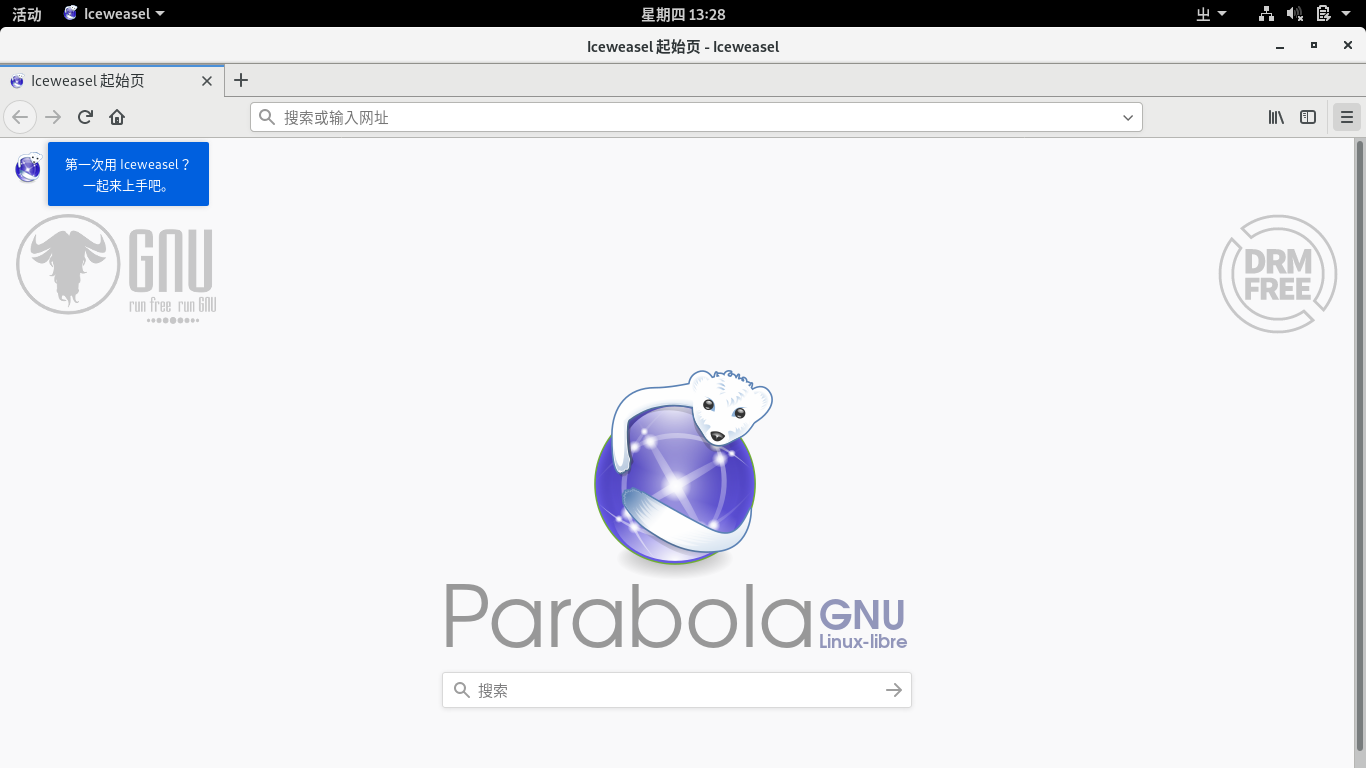Expand the address bar history dropdown
Screen dimensions: 1366x768
pos(1128,117)
